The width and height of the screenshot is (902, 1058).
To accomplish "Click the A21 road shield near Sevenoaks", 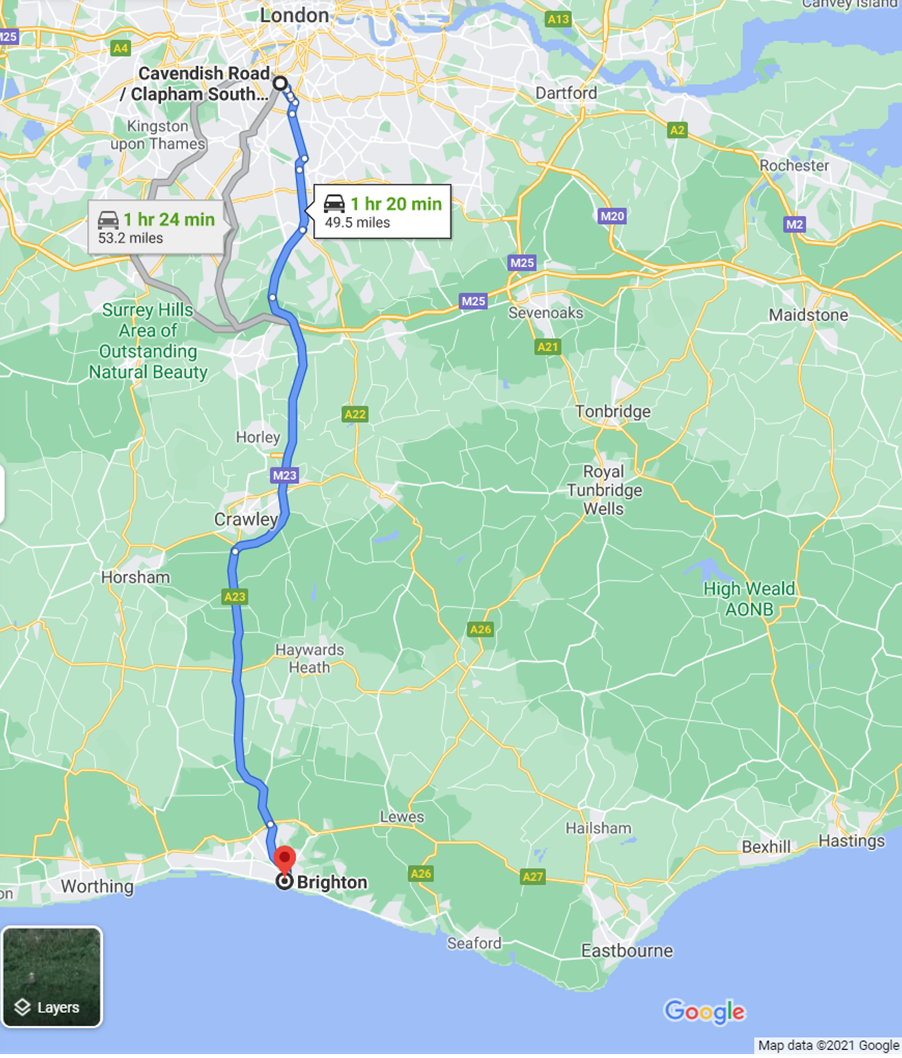I will tap(548, 347).
